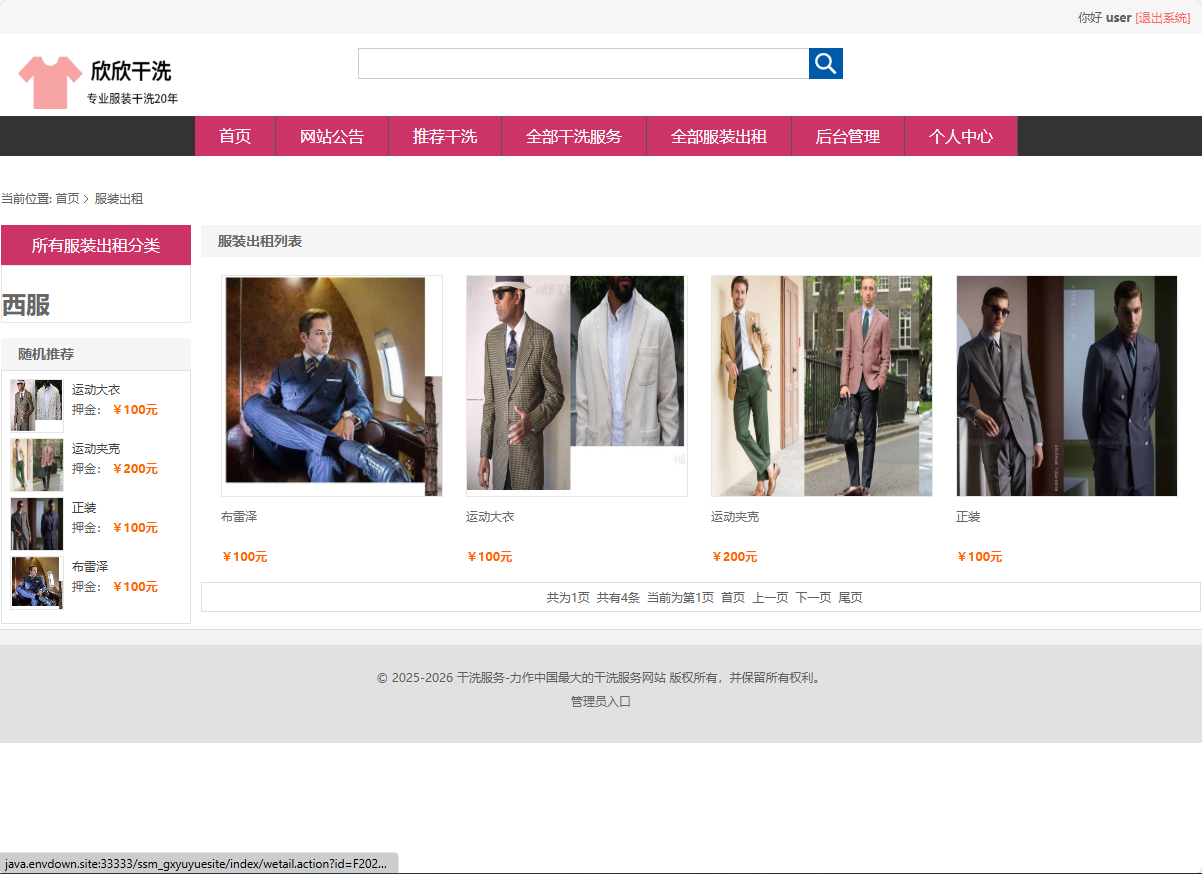Select 全部干洗服务 in the navigation bar

click(x=574, y=137)
